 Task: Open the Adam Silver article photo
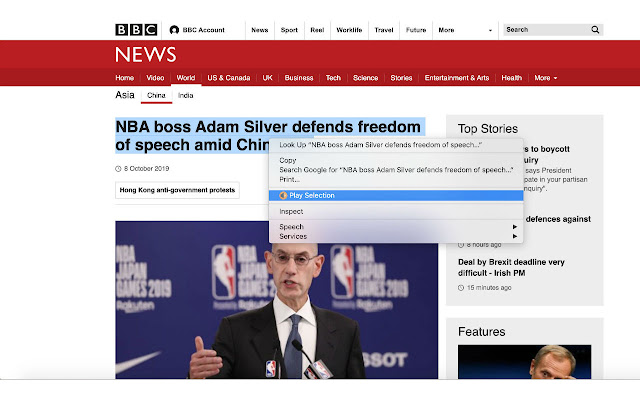click(276, 300)
